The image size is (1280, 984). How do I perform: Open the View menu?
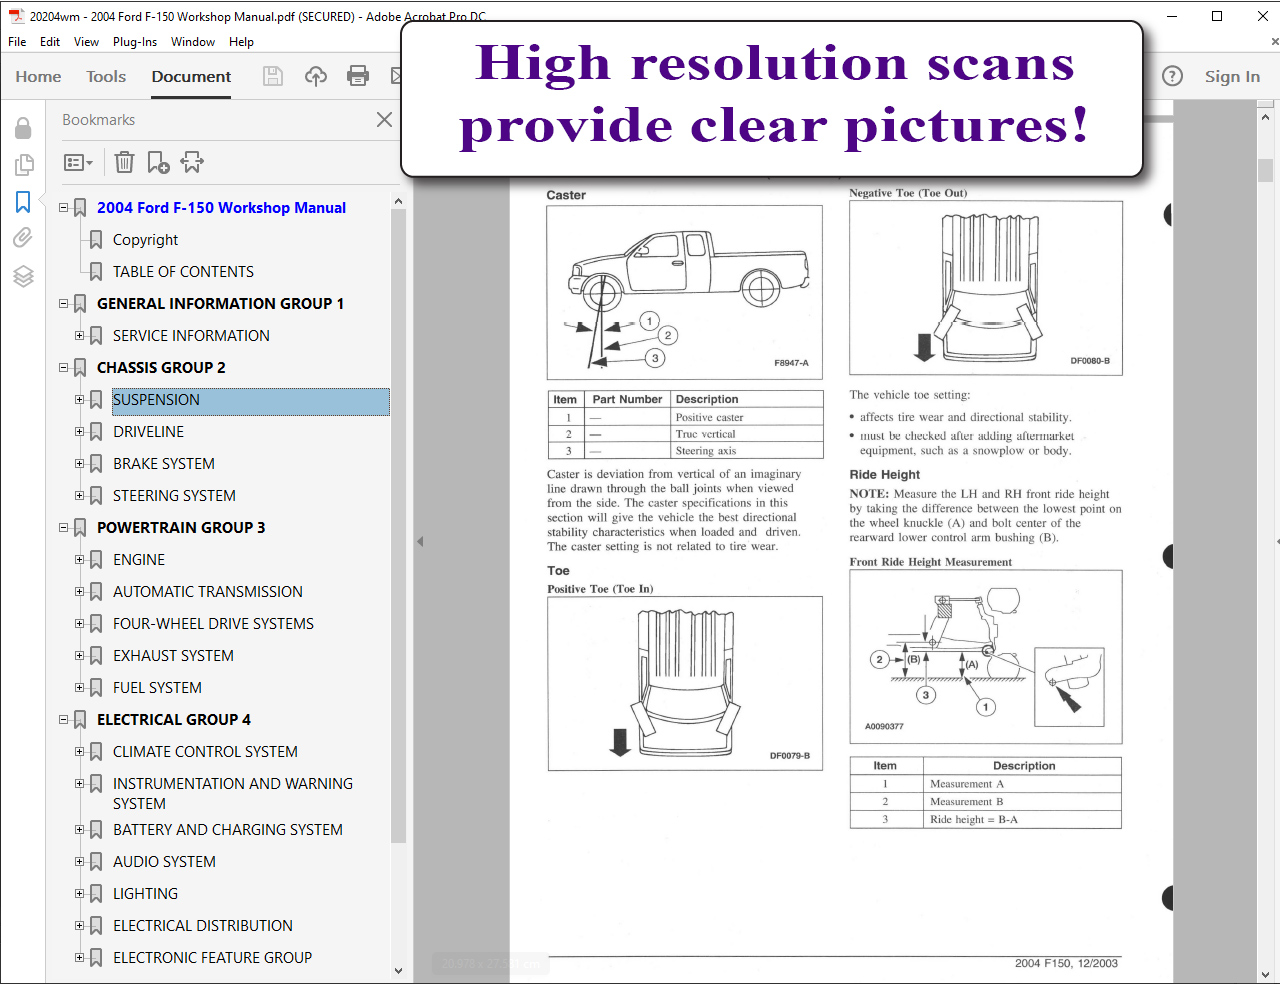point(86,42)
